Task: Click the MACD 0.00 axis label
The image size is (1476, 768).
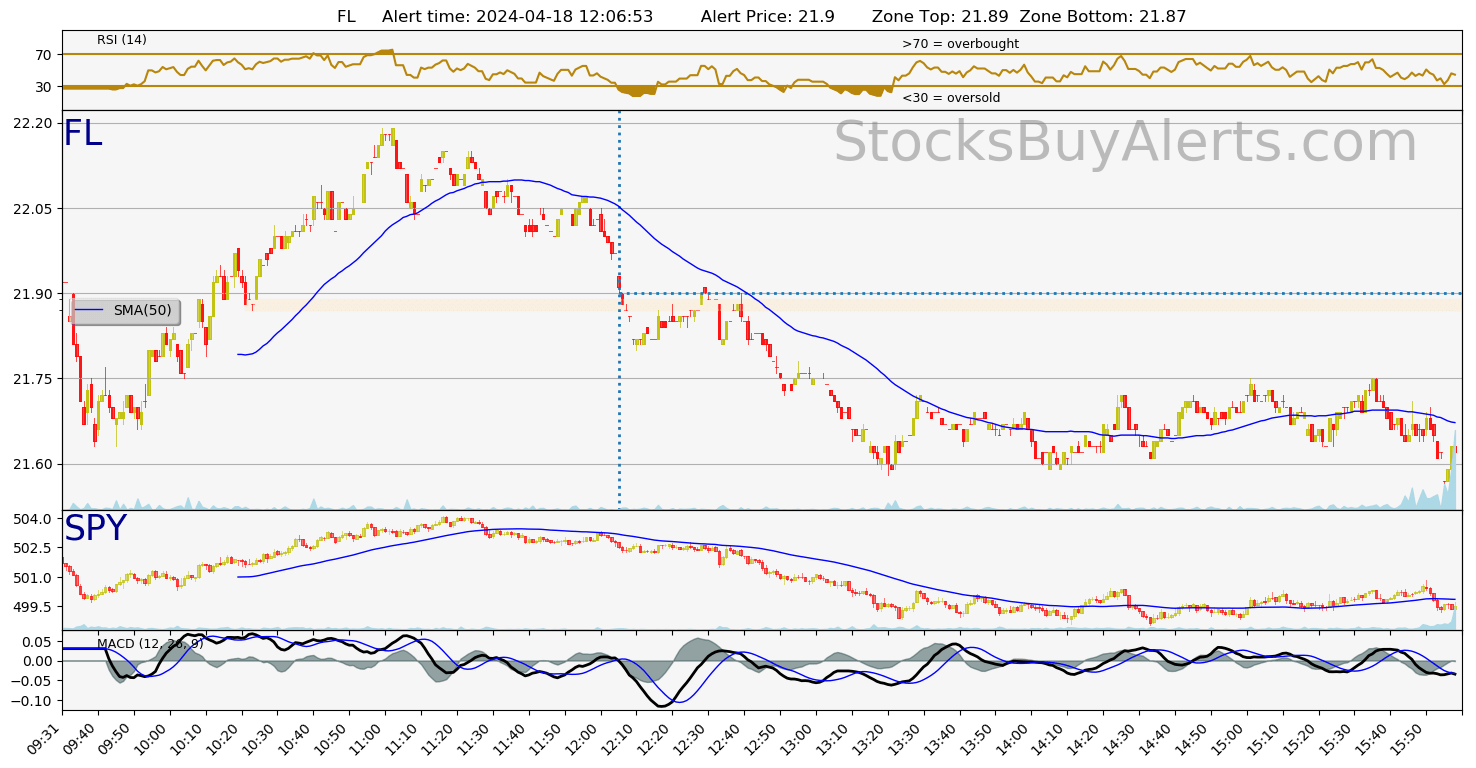Action: 38,661
